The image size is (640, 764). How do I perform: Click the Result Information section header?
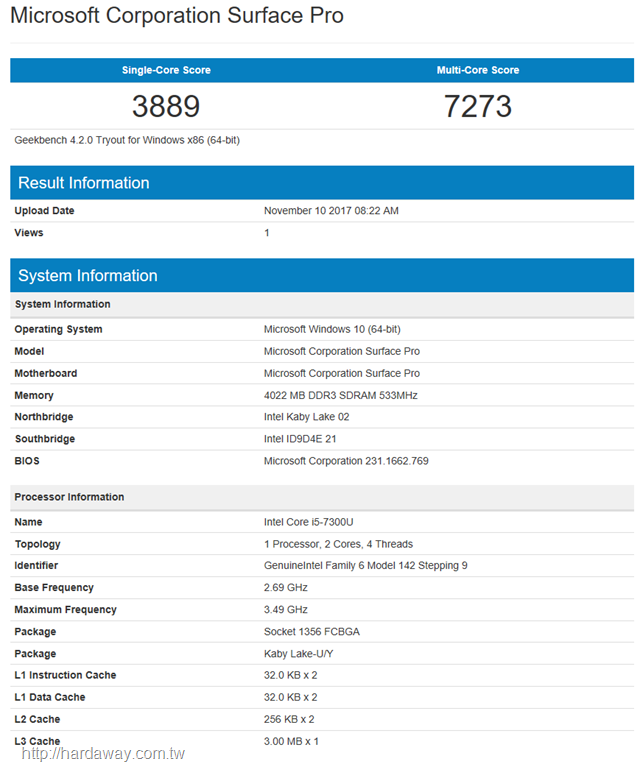pyautogui.click(x=322, y=183)
